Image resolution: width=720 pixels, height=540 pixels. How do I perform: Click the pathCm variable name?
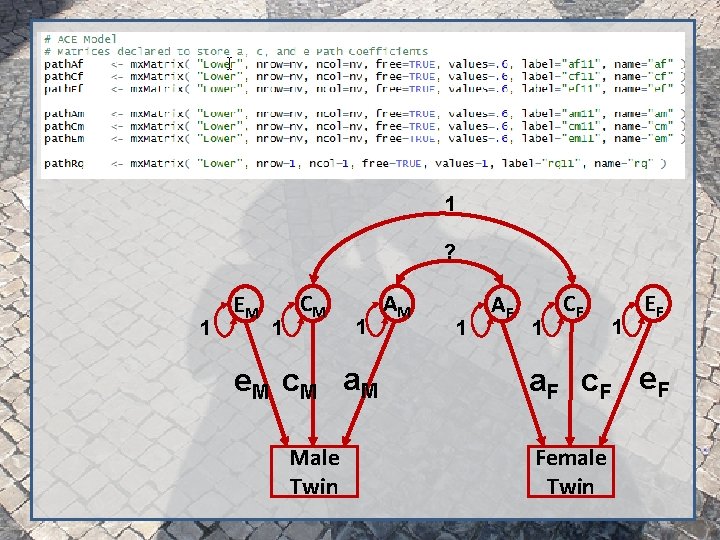(64, 126)
